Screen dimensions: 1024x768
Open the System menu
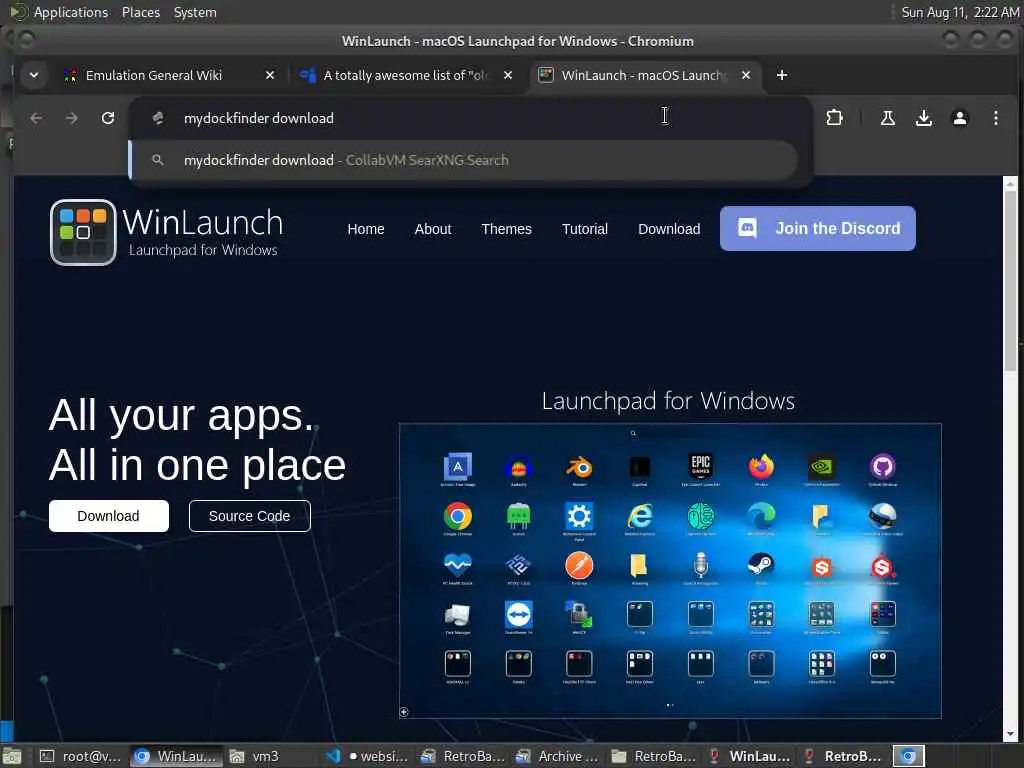(195, 12)
